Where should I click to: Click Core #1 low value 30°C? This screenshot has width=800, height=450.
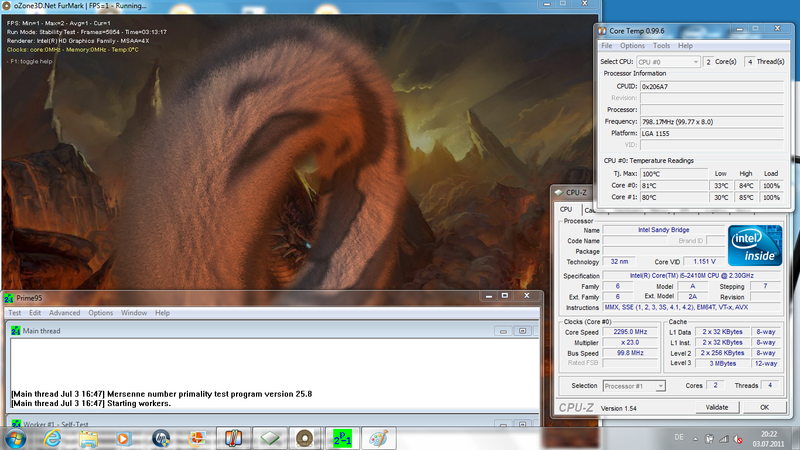tap(721, 197)
